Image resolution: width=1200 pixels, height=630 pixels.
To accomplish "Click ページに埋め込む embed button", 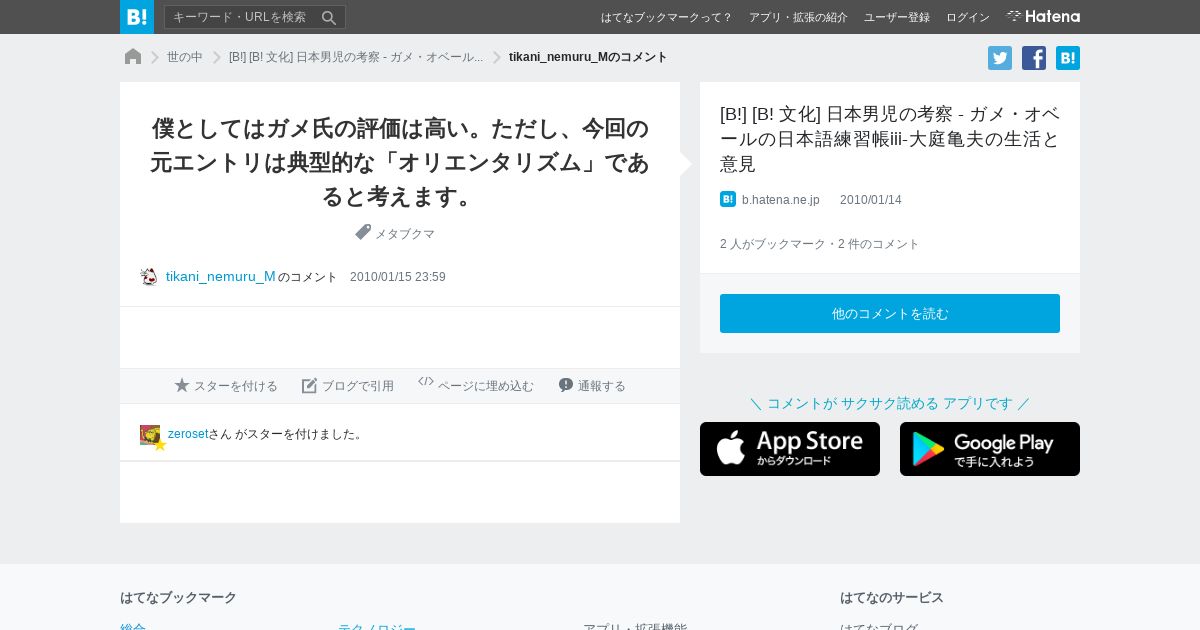I will pyautogui.click(x=476, y=386).
